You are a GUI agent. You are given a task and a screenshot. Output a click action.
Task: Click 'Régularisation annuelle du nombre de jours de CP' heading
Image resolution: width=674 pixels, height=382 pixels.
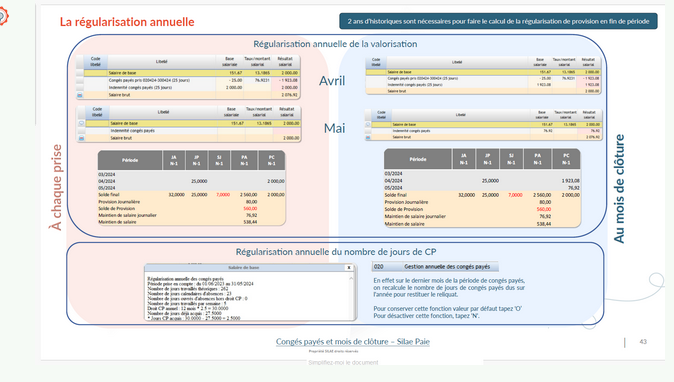click(x=336, y=252)
